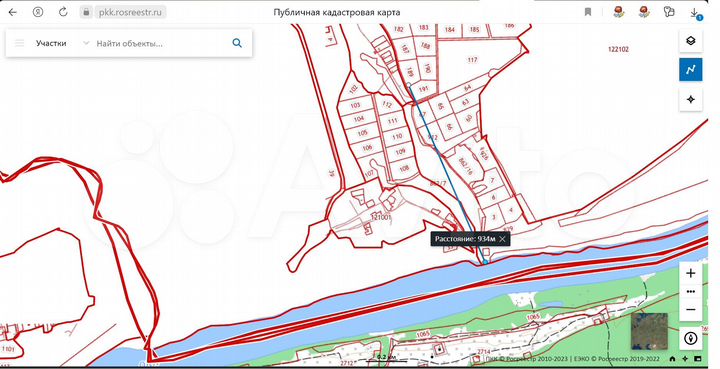Select parcel 112 on the map

pyautogui.click(x=387, y=105)
